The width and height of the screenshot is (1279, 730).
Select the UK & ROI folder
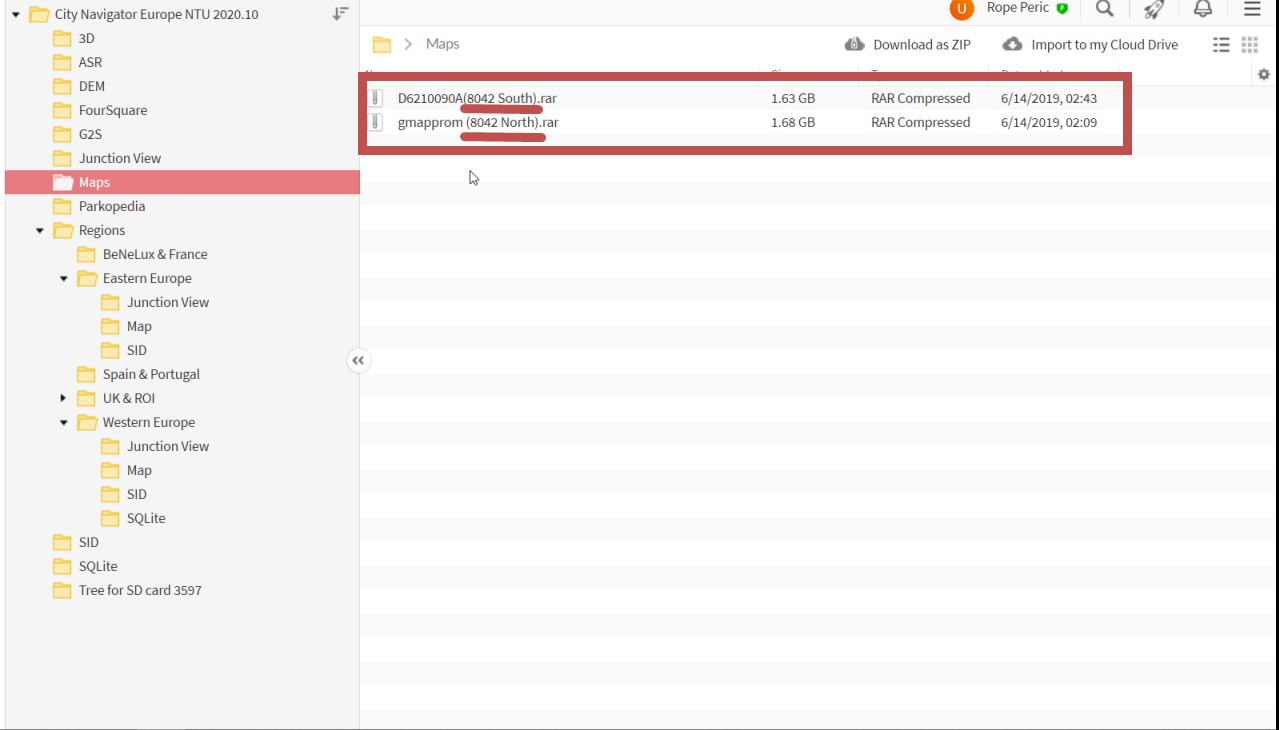pos(116,398)
